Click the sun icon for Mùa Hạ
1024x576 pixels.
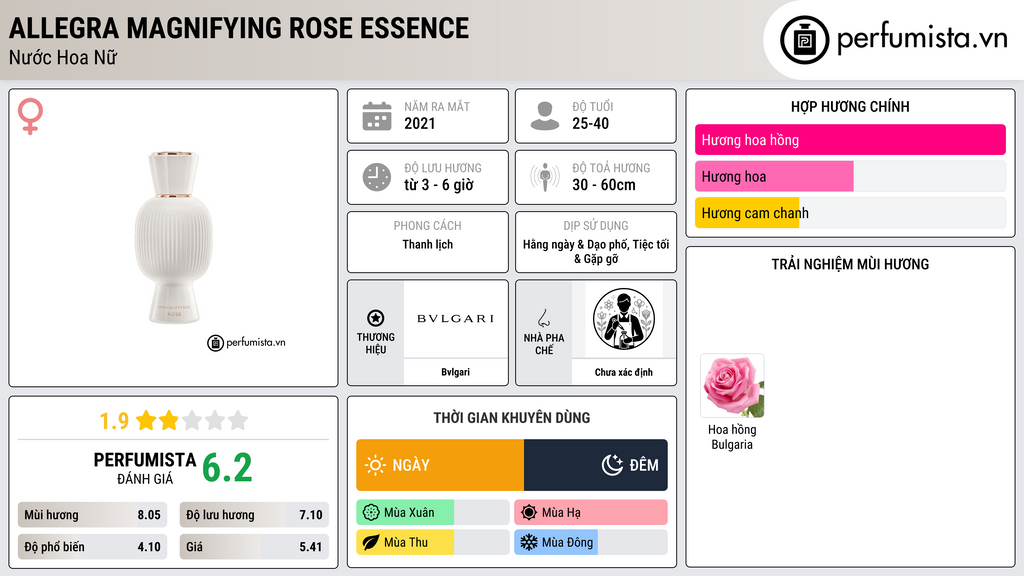coord(529,513)
